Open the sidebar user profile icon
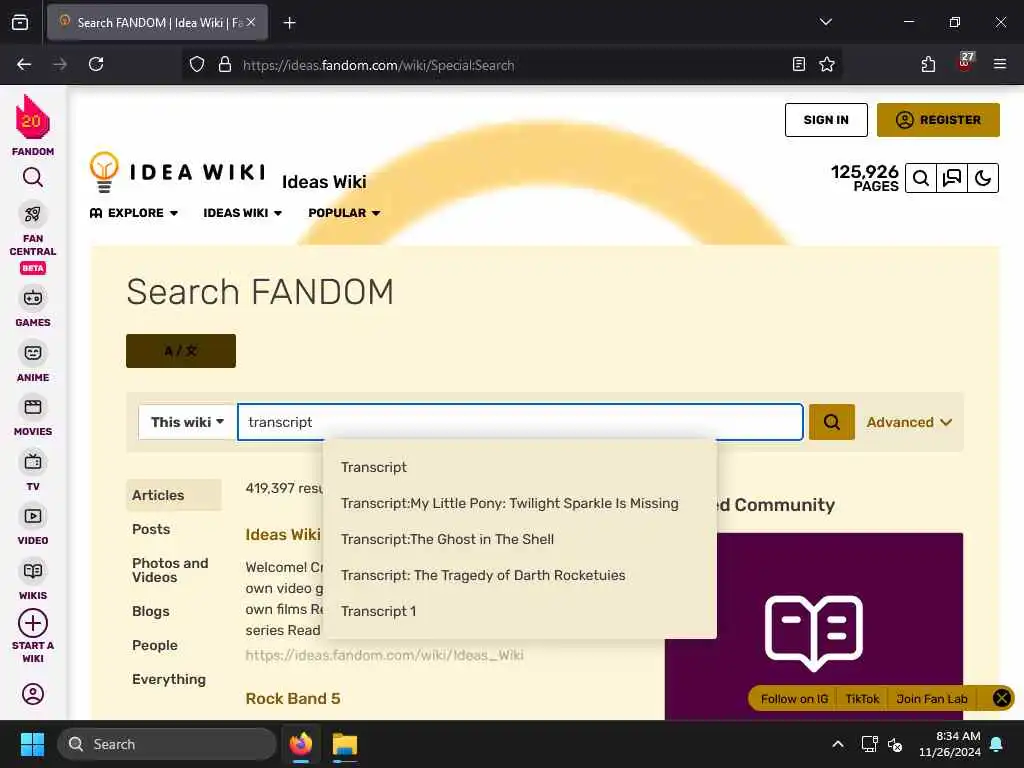Viewport: 1024px width, 768px height. pyautogui.click(x=33, y=694)
